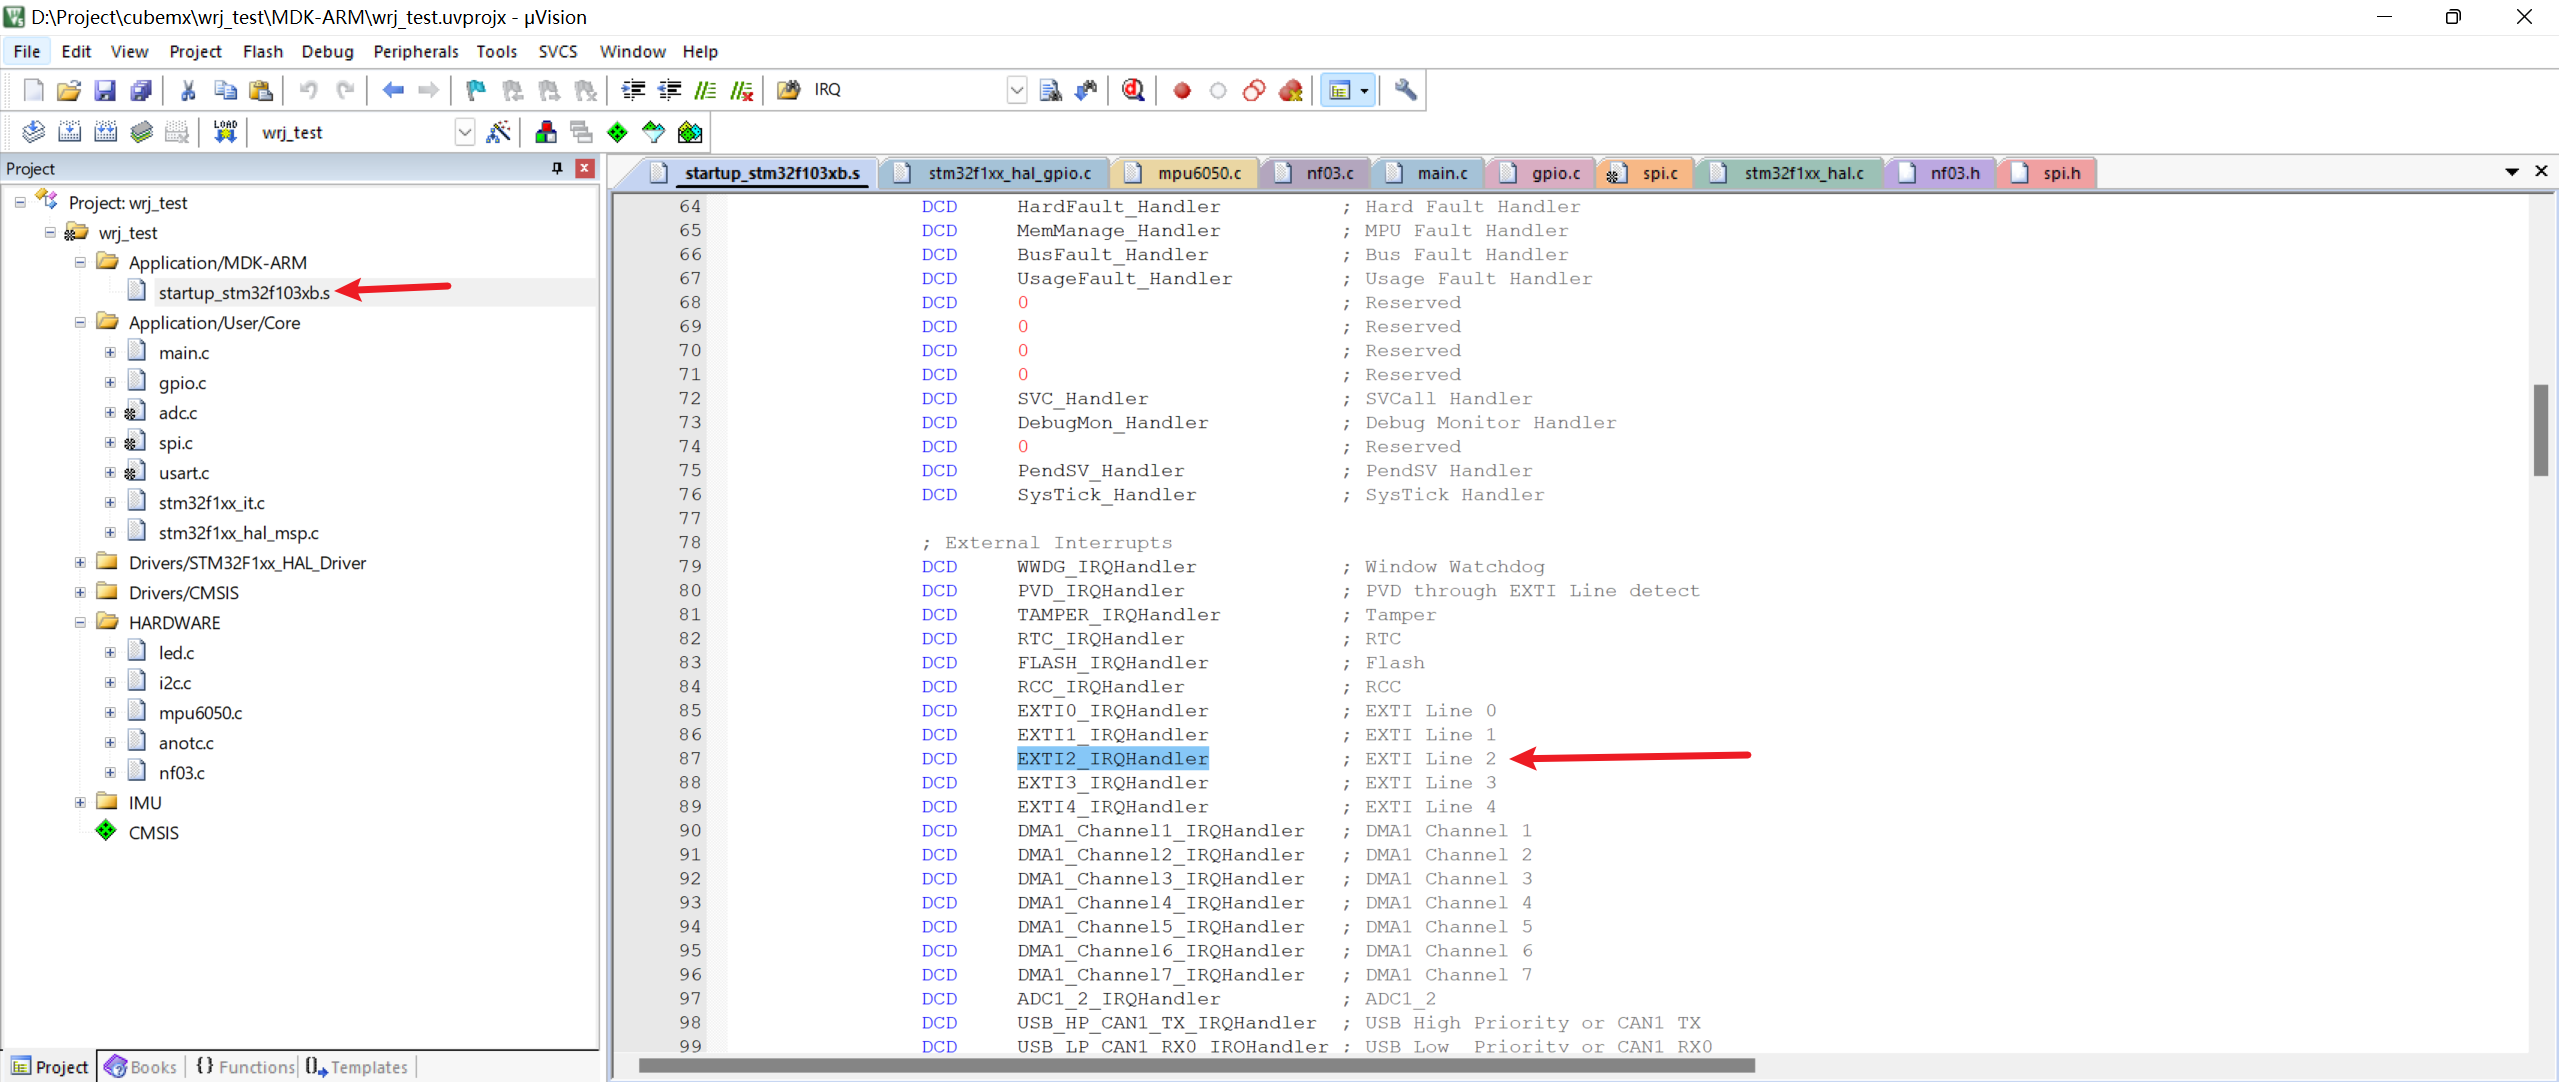
Task: Uncomment the selection using slashes with red X icon
Action: [741, 90]
